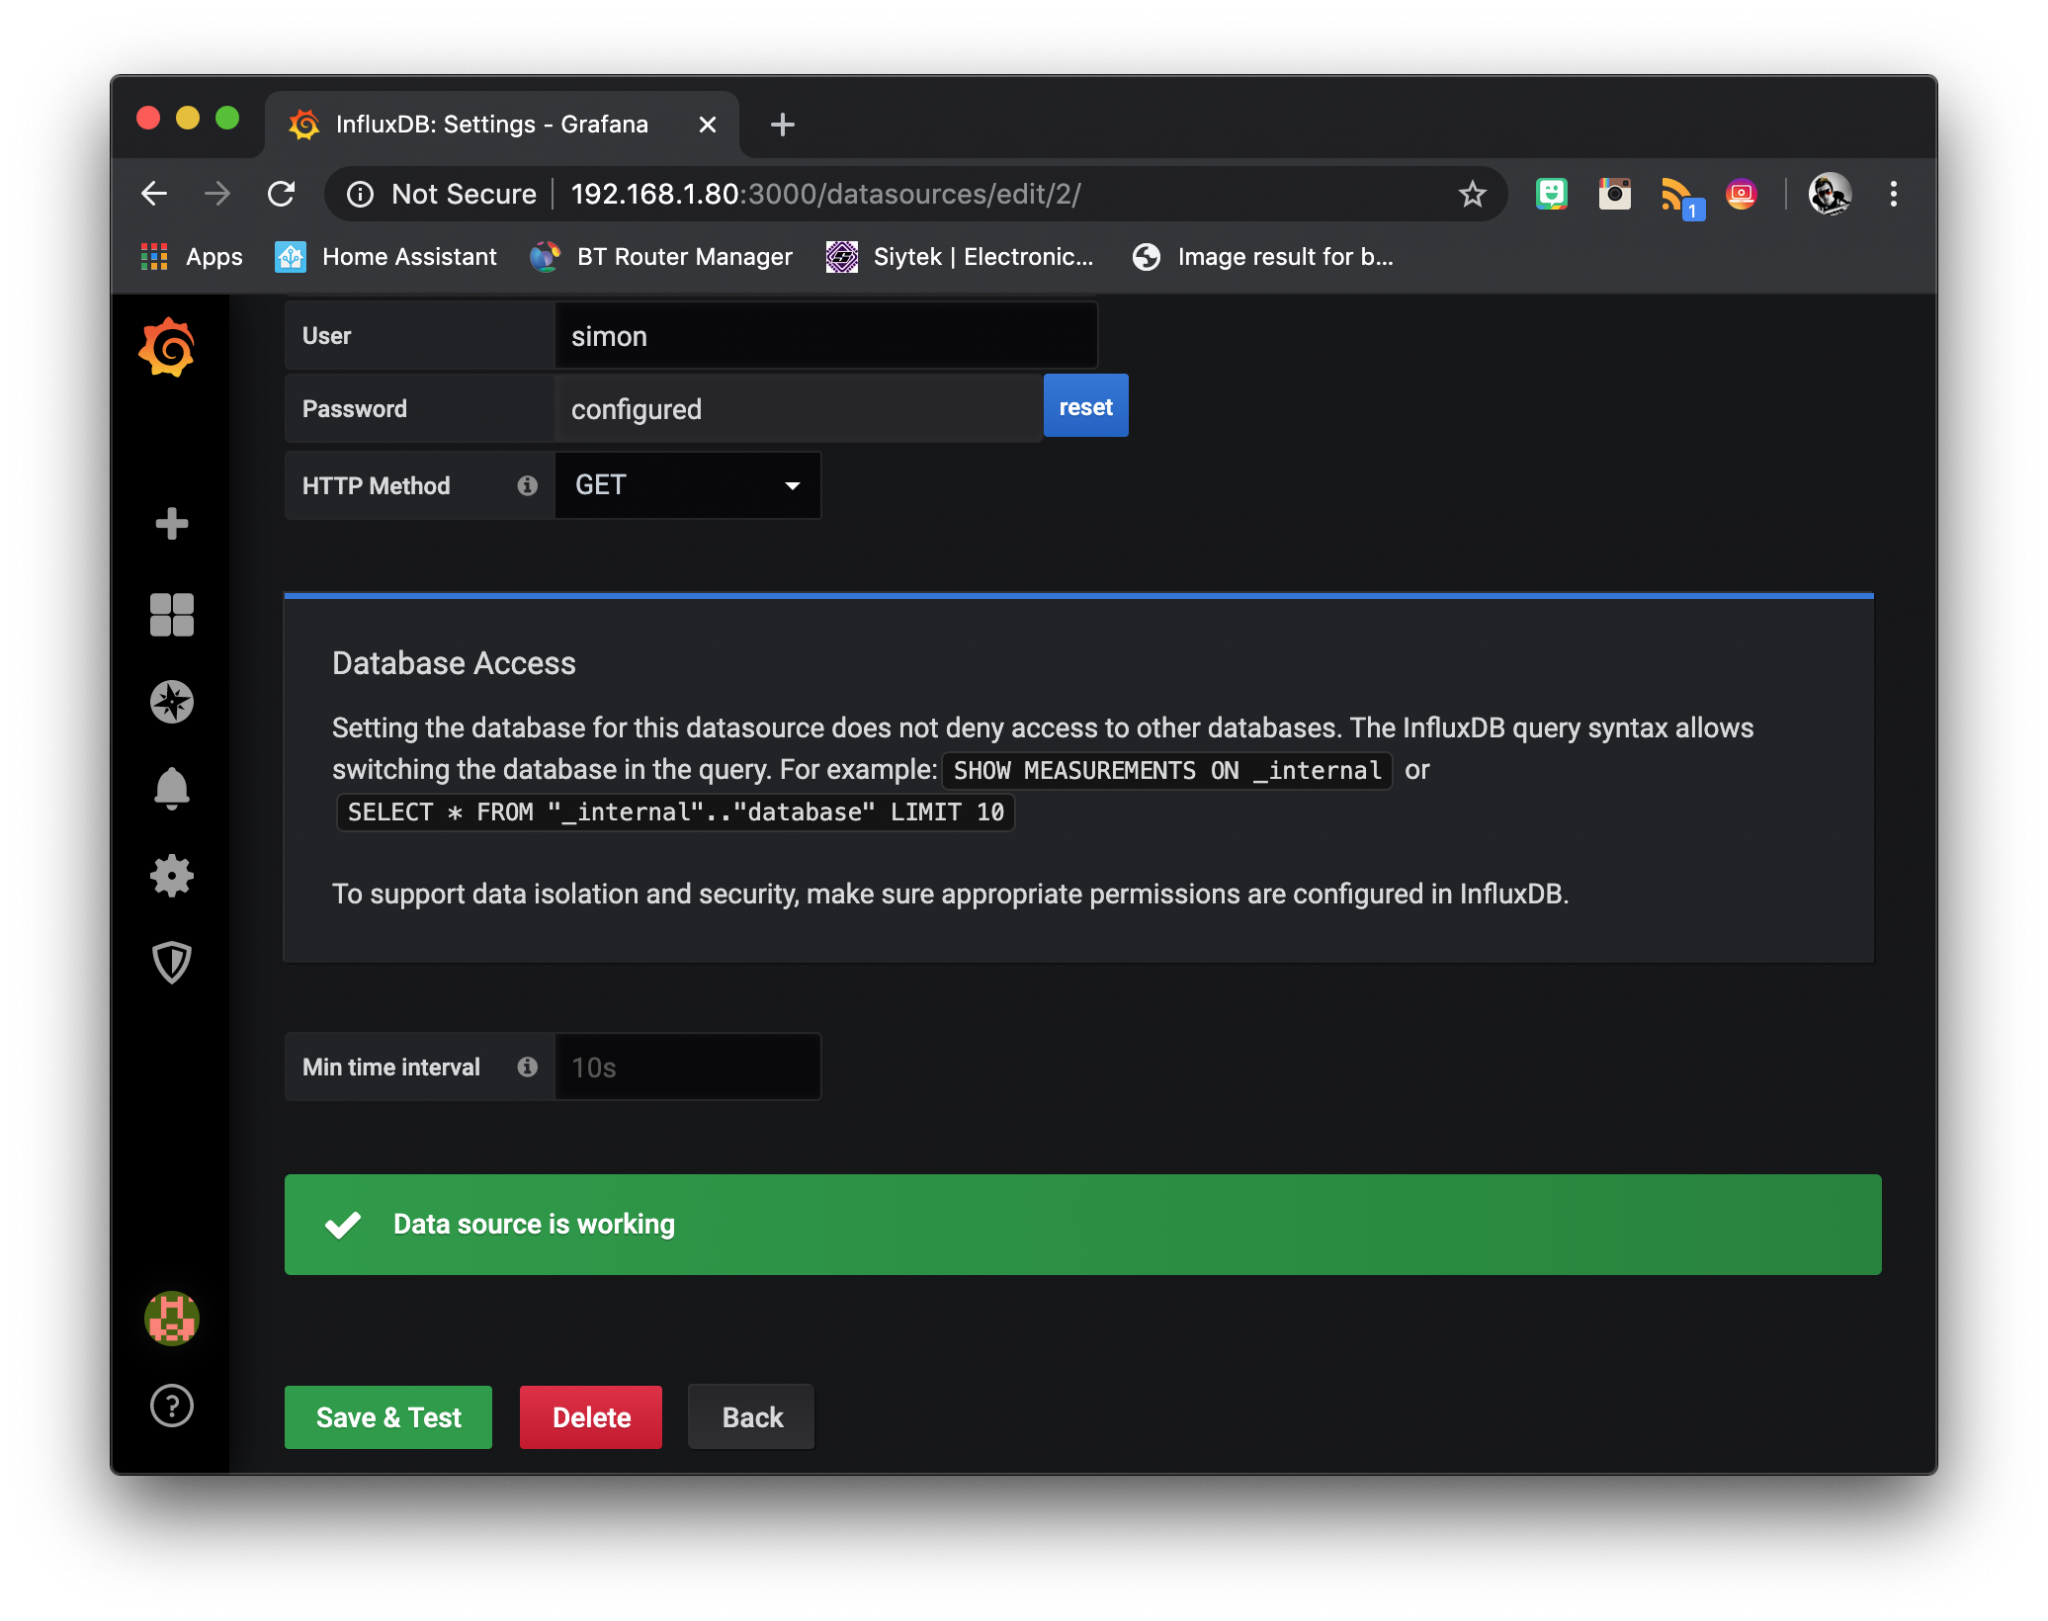Bookmark the page with the star icon
This screenshot has width=2048, height=1621.
(x=1470, y=194)
